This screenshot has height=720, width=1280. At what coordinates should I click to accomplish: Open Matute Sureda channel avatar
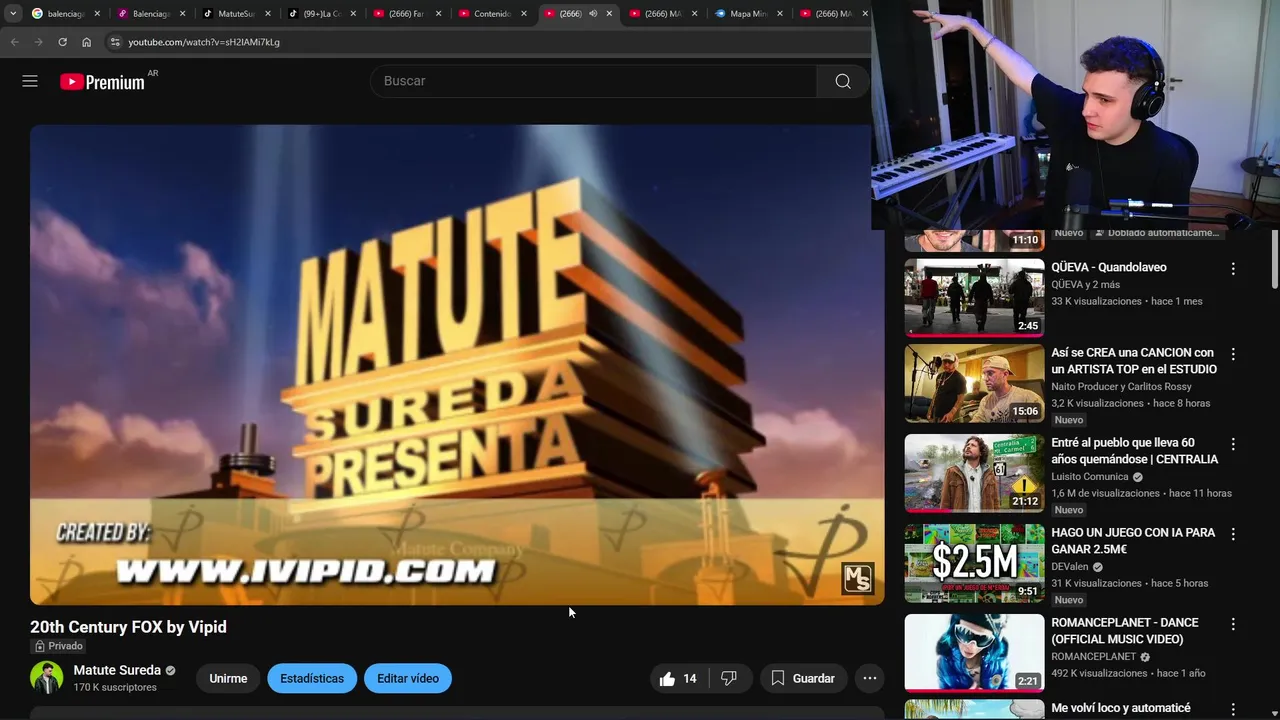pyautogui.click(x=46, y=678)
